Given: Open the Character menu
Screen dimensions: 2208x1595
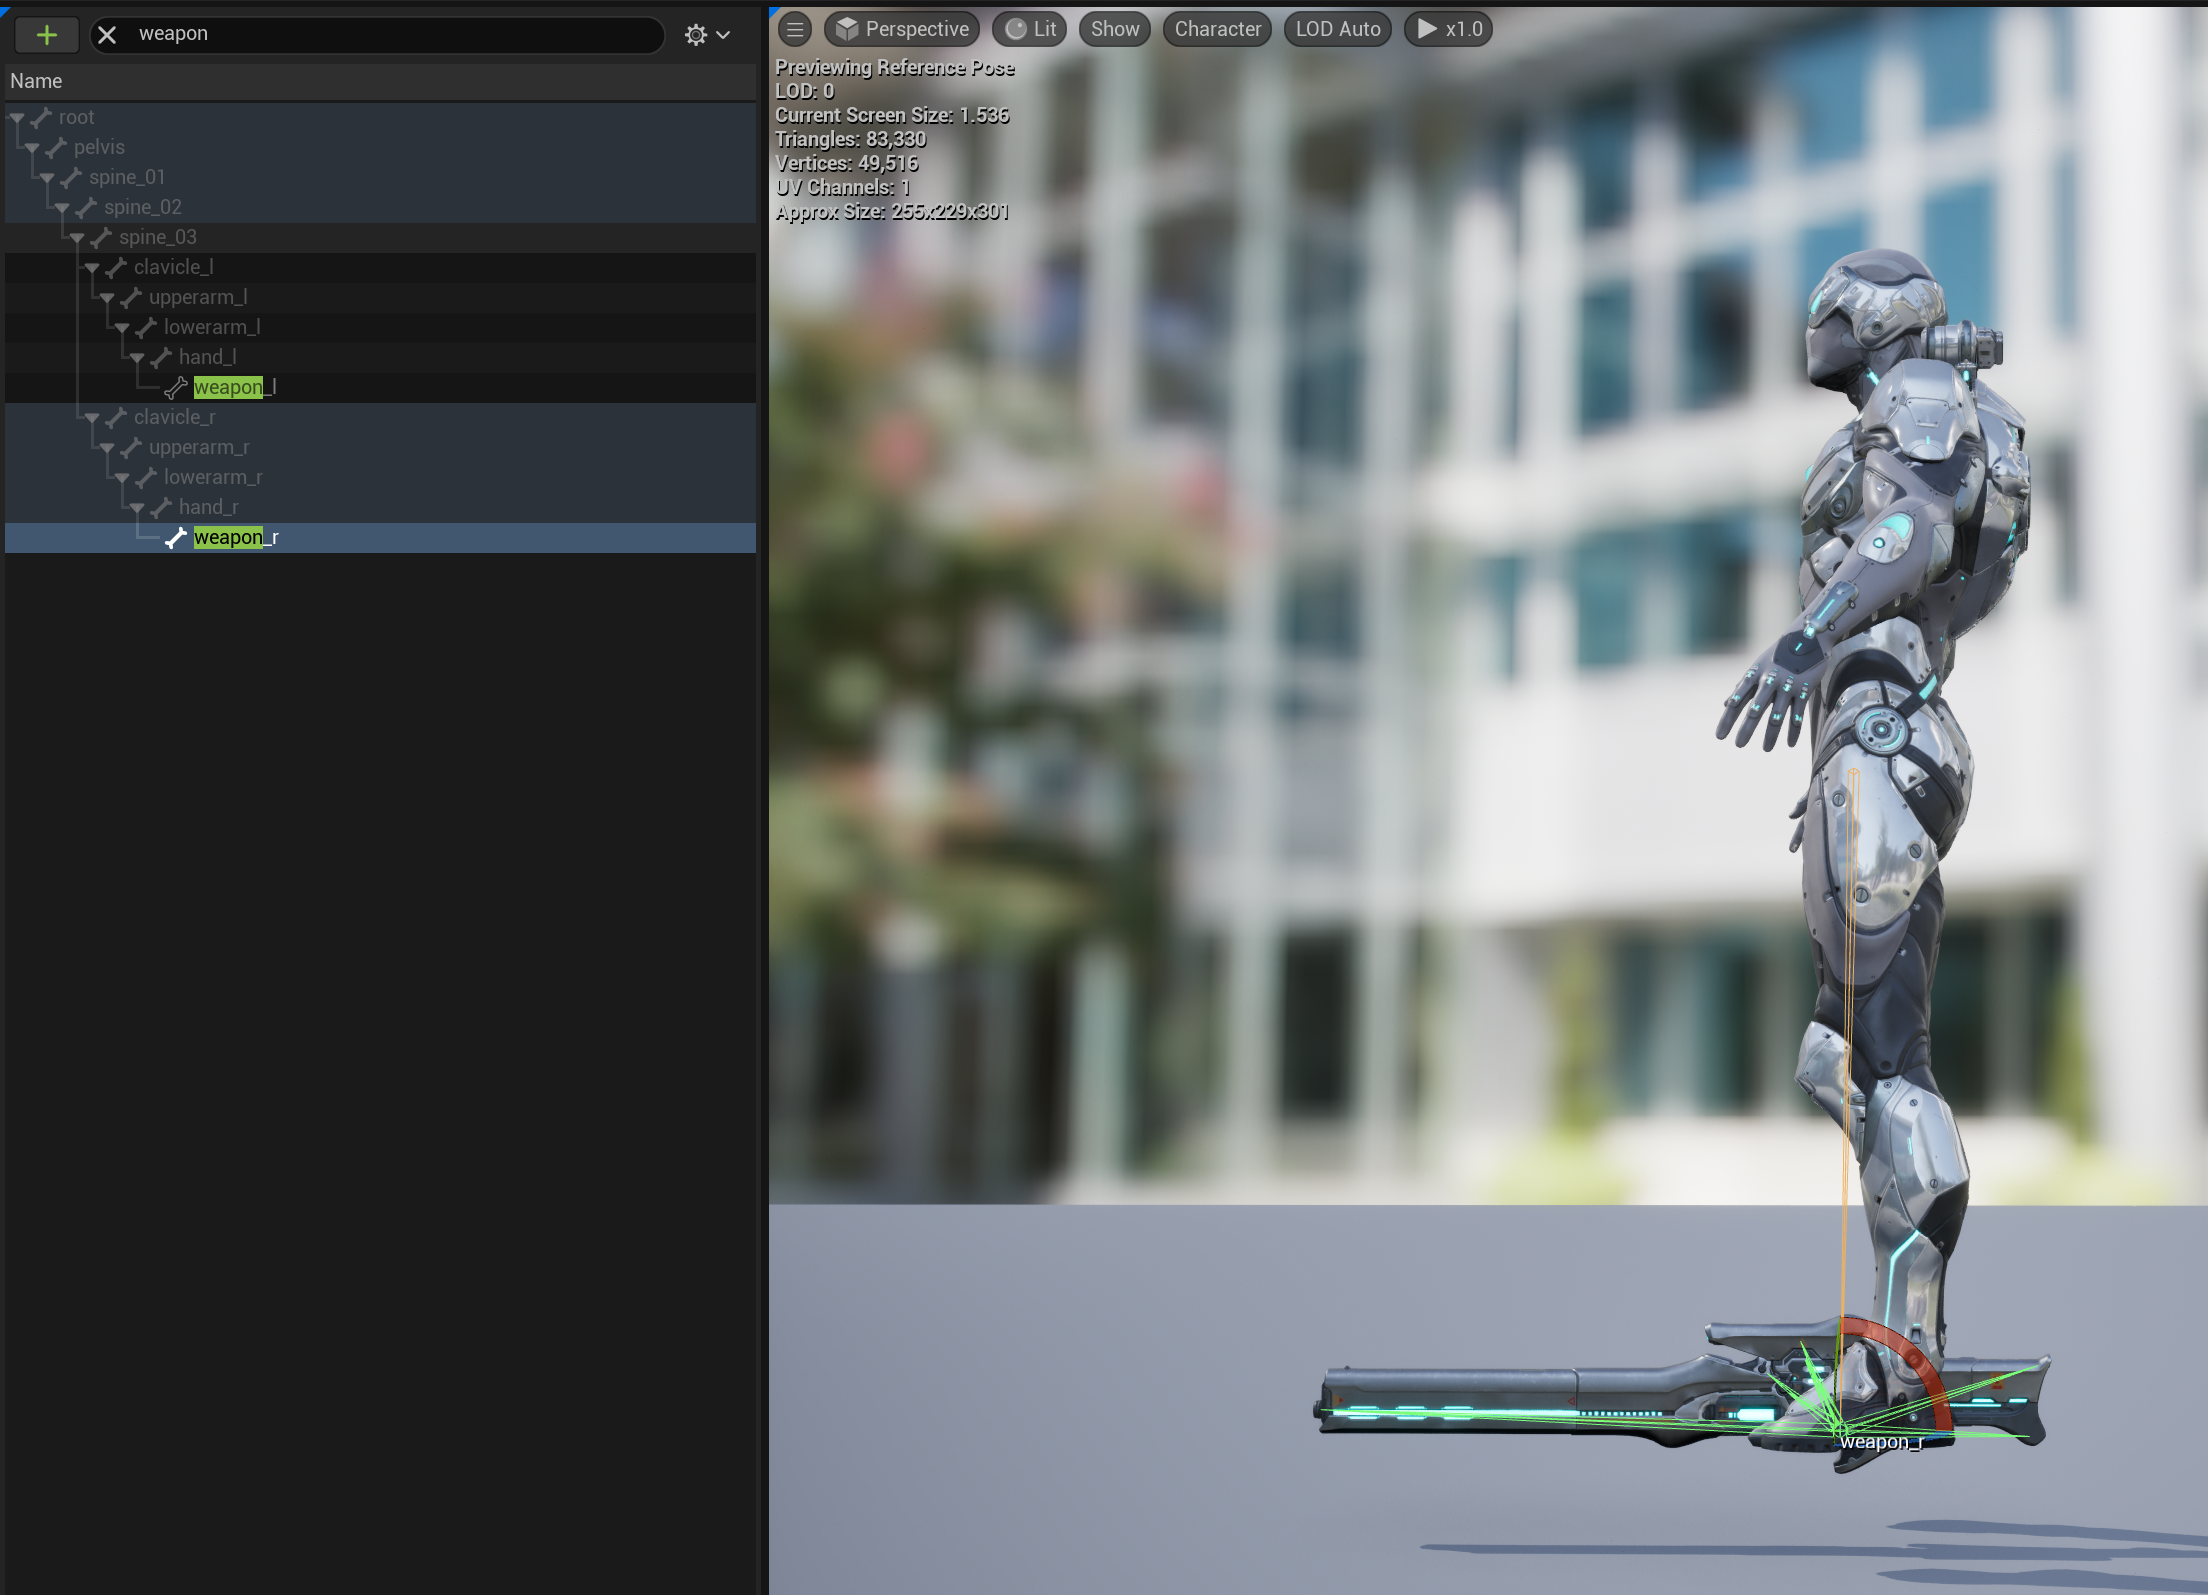Looking at the screenshot, I should [1217, 29].
